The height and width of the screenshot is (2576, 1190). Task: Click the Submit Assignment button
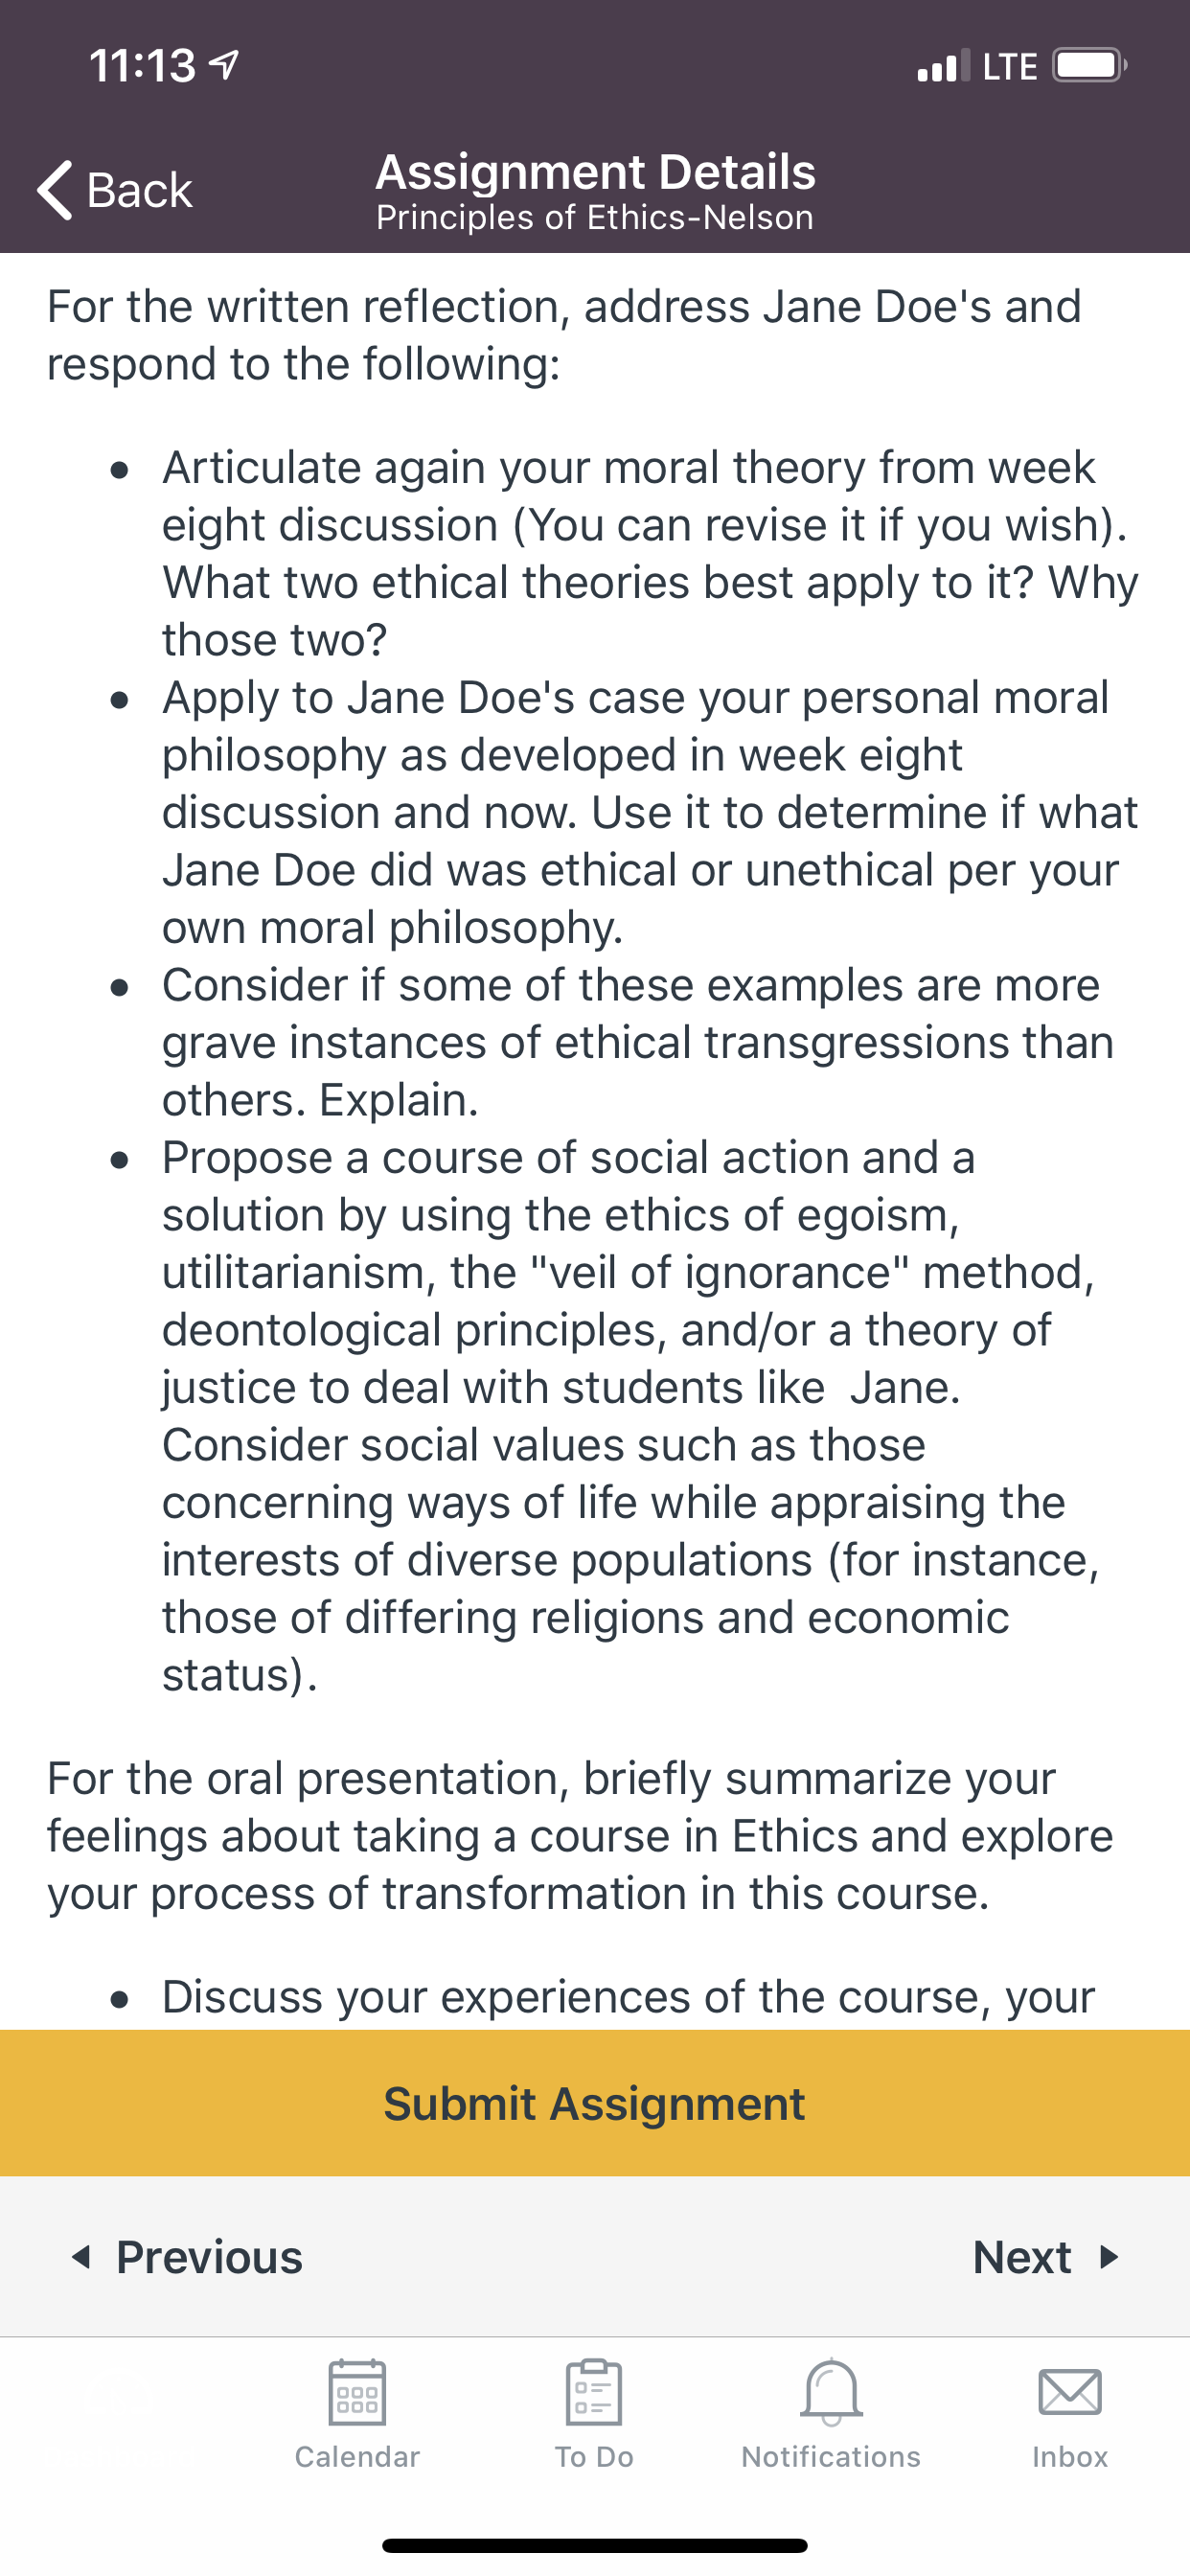[595, 2103]
